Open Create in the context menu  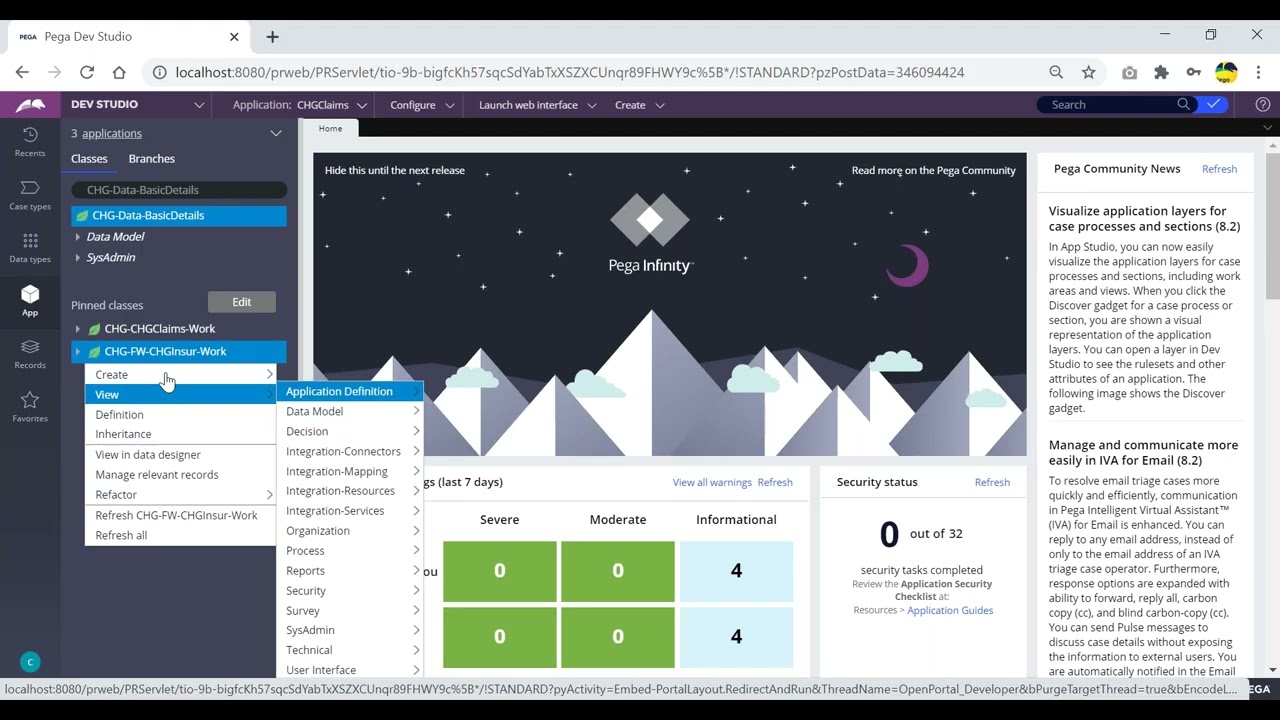coord(180,375)
